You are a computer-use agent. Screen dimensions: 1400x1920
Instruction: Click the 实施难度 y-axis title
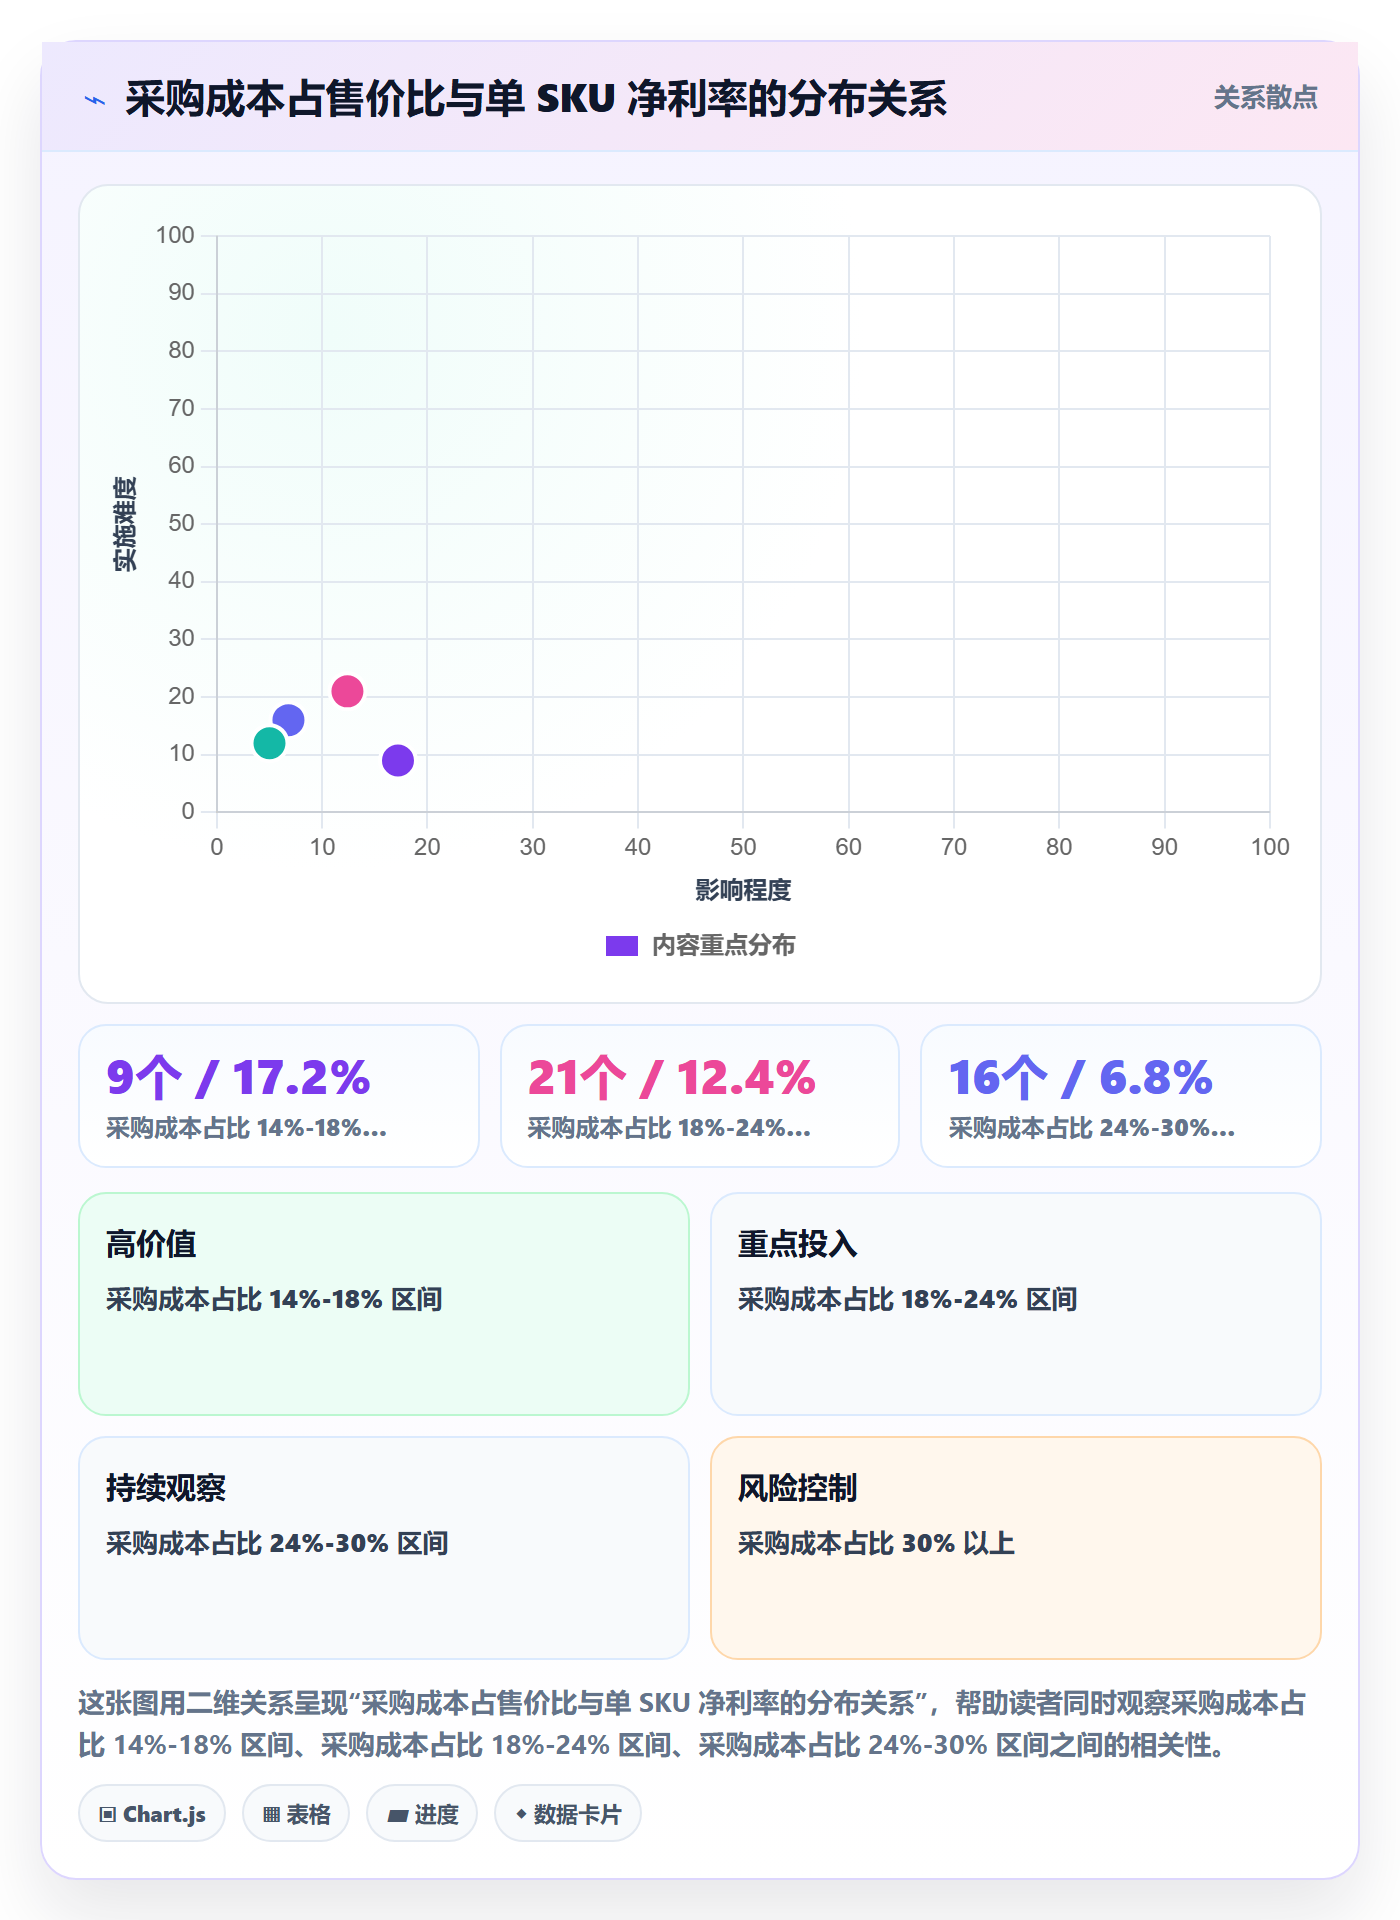[125, 524]
